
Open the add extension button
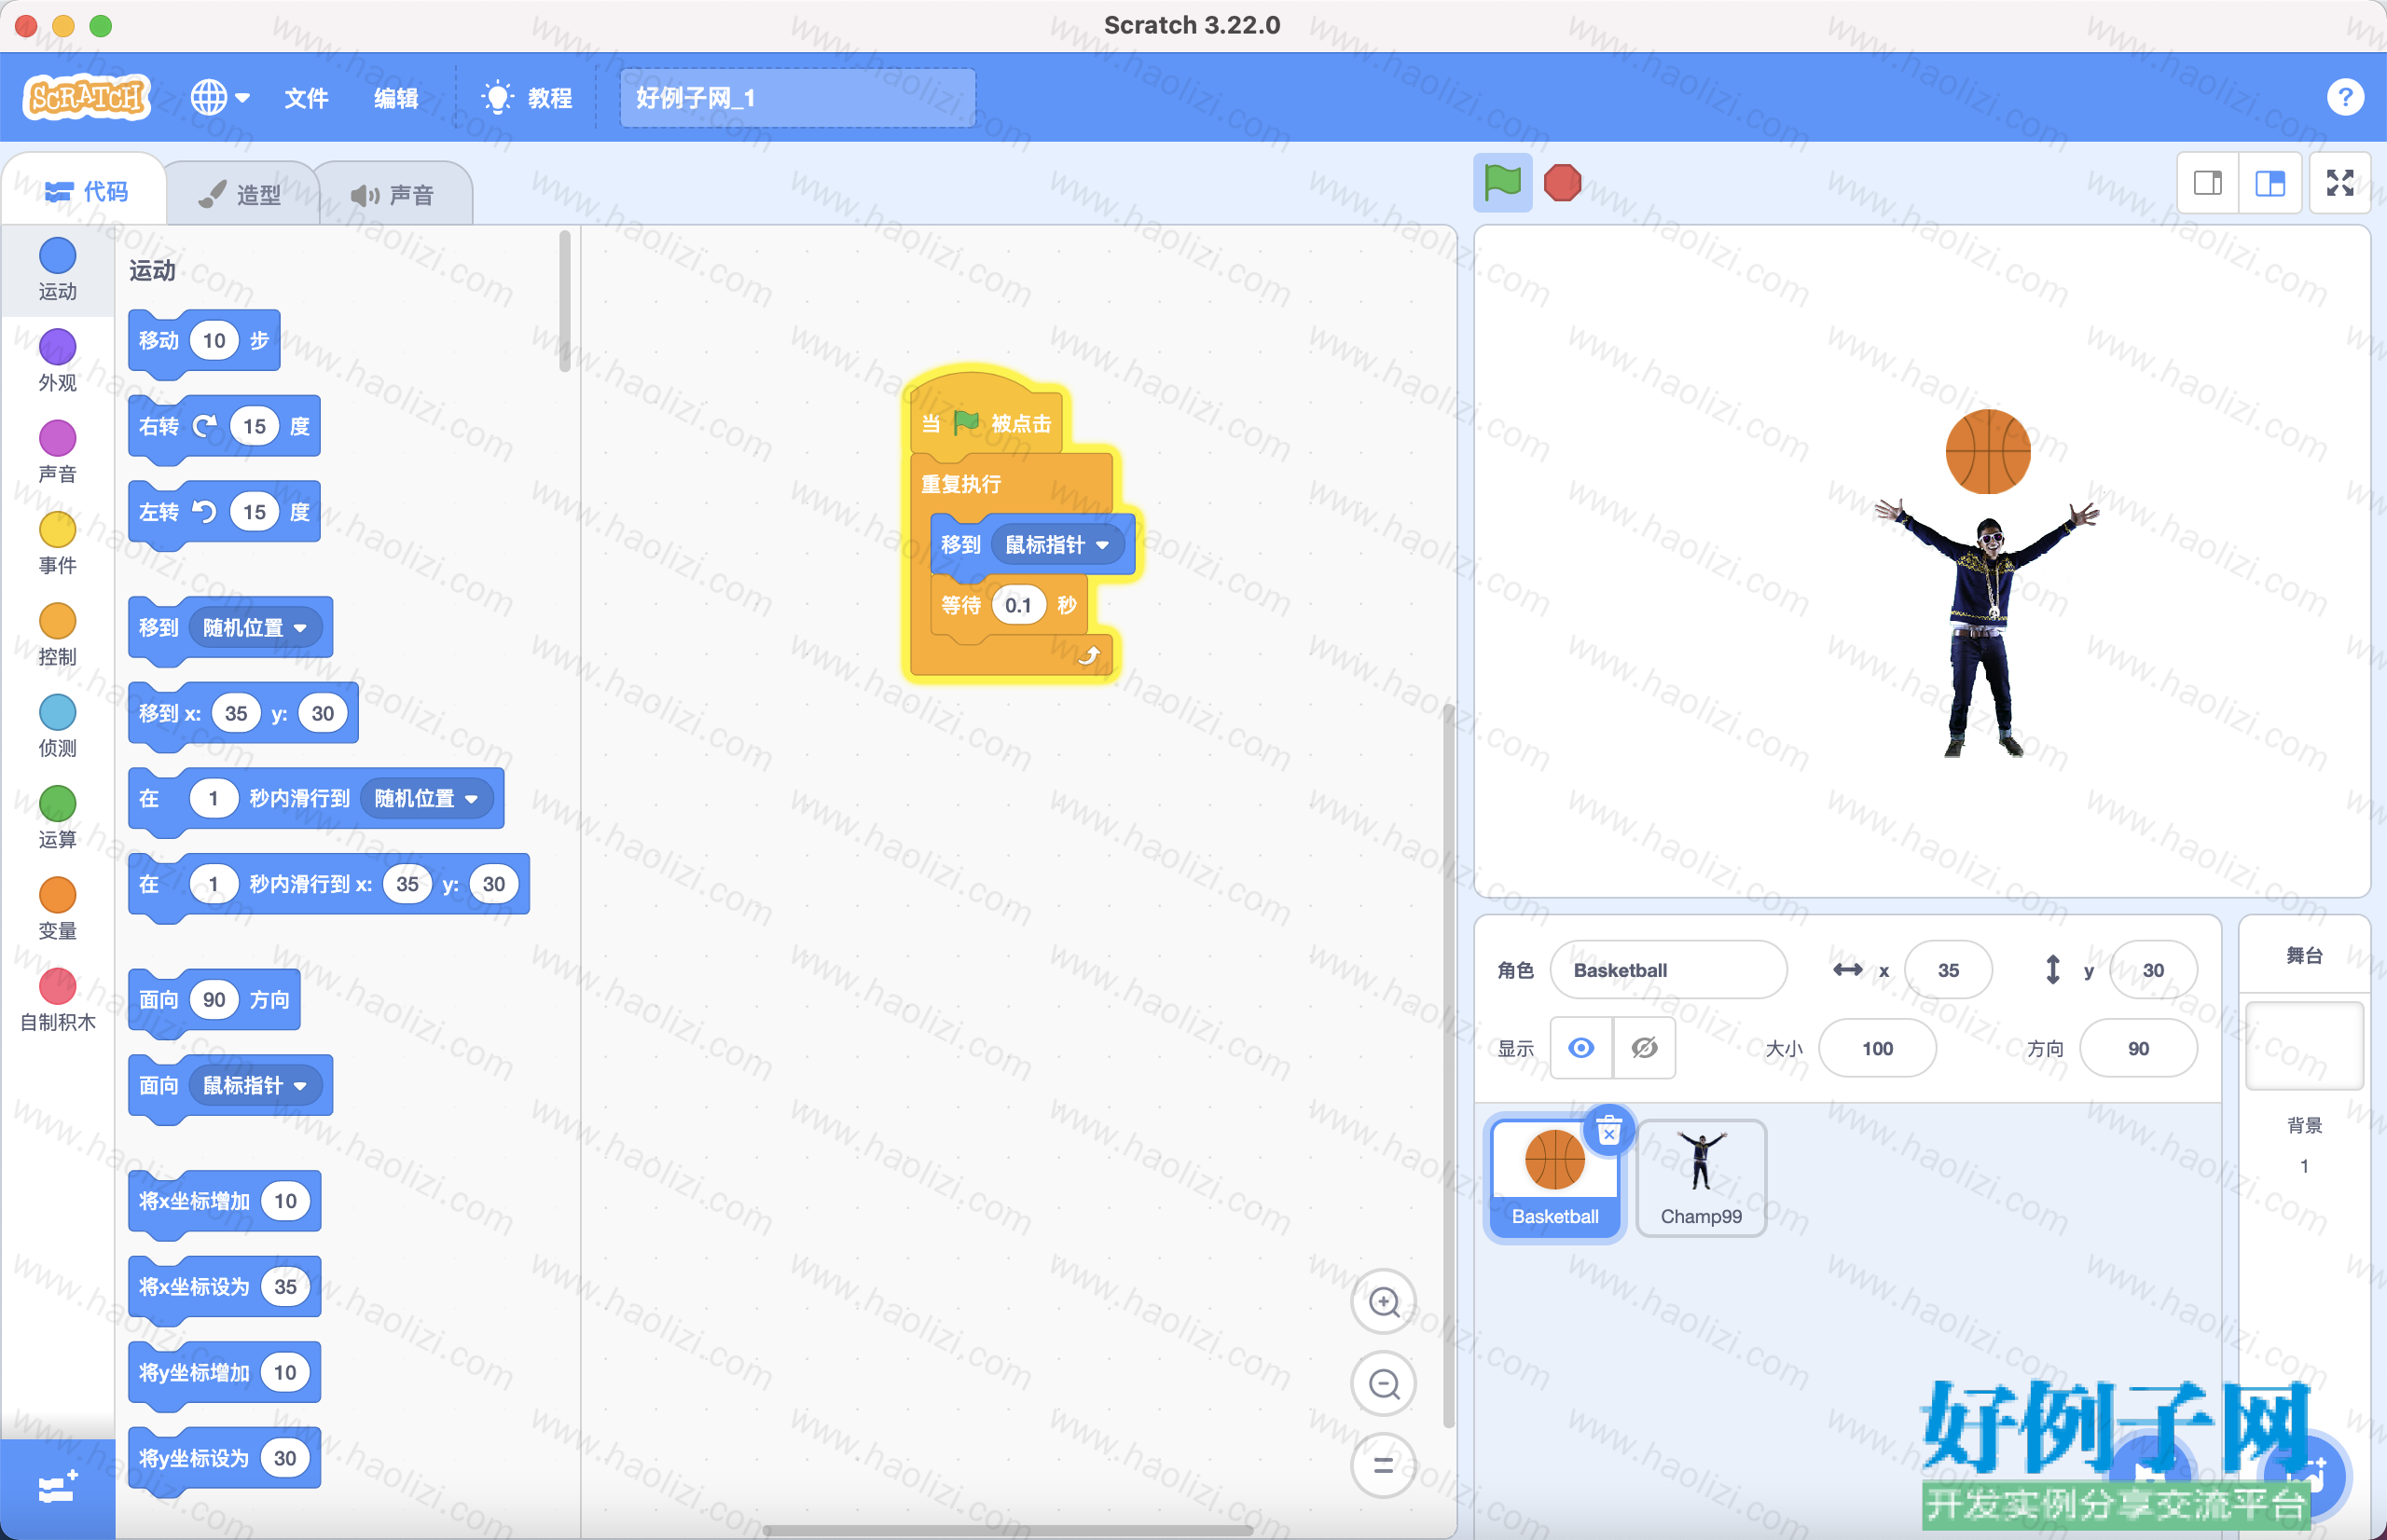57,1488
